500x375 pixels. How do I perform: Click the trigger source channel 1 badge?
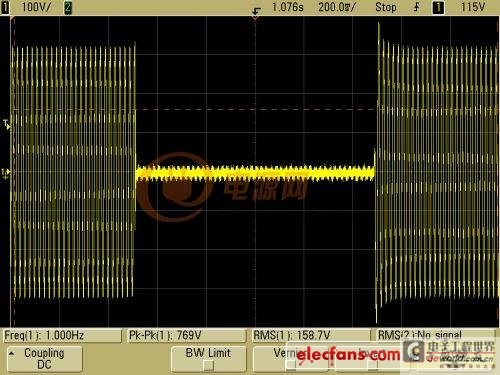pyautogui.click(x=438, y=7)
